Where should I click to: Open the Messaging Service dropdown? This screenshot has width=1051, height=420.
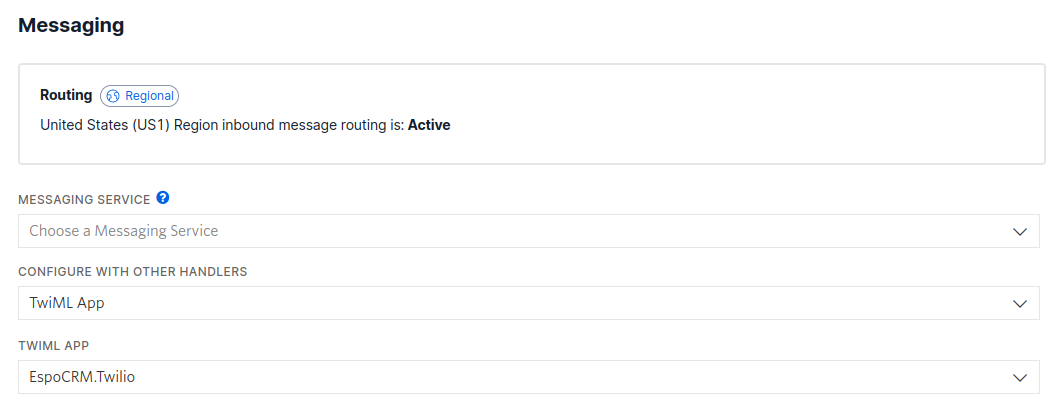tap(528, 231)
